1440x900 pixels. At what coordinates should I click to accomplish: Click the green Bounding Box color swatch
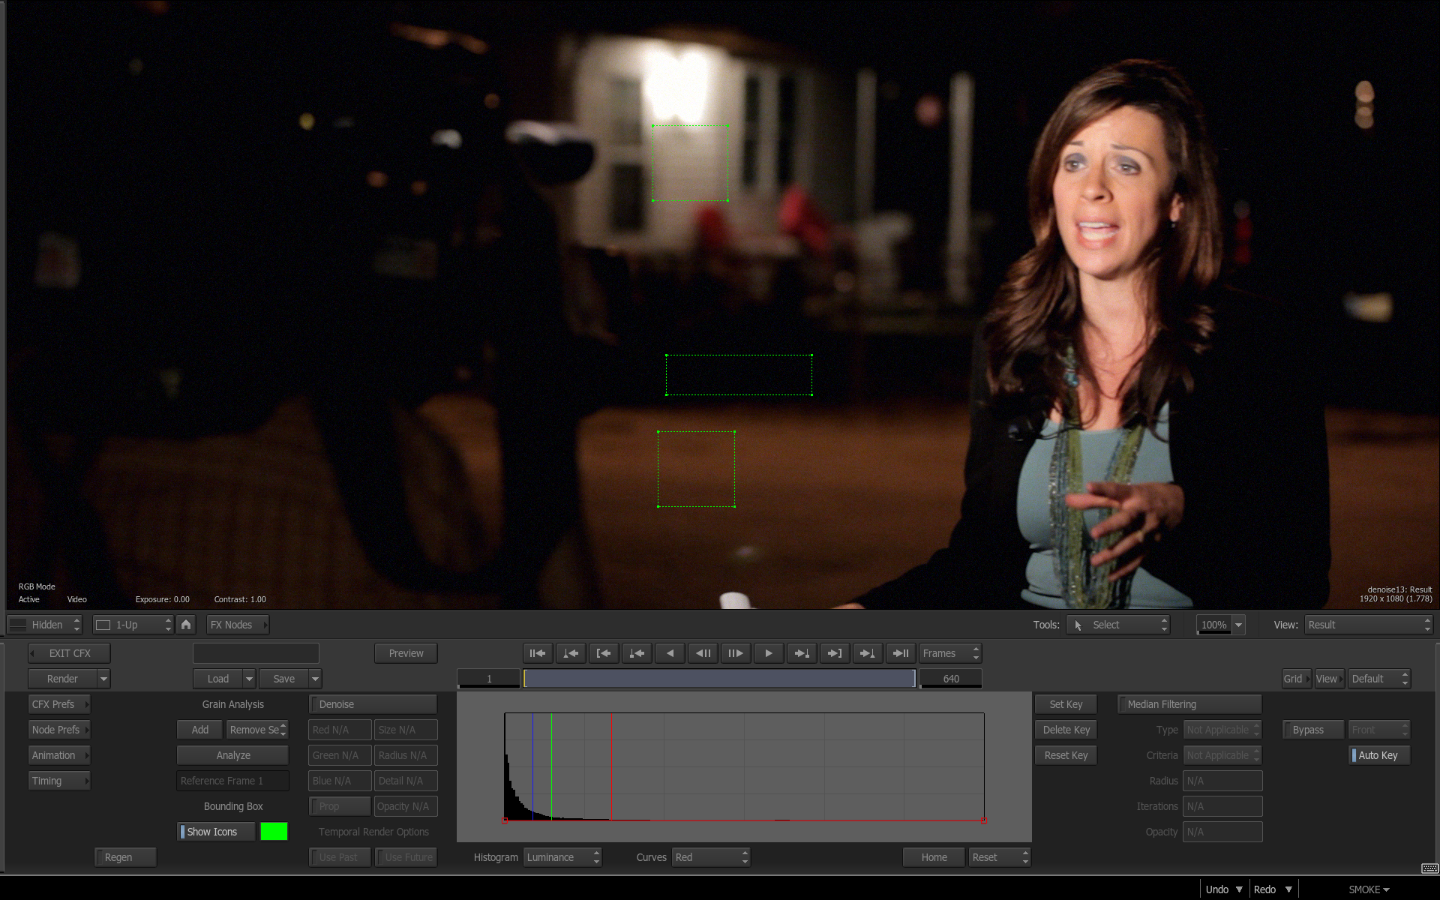274,832
